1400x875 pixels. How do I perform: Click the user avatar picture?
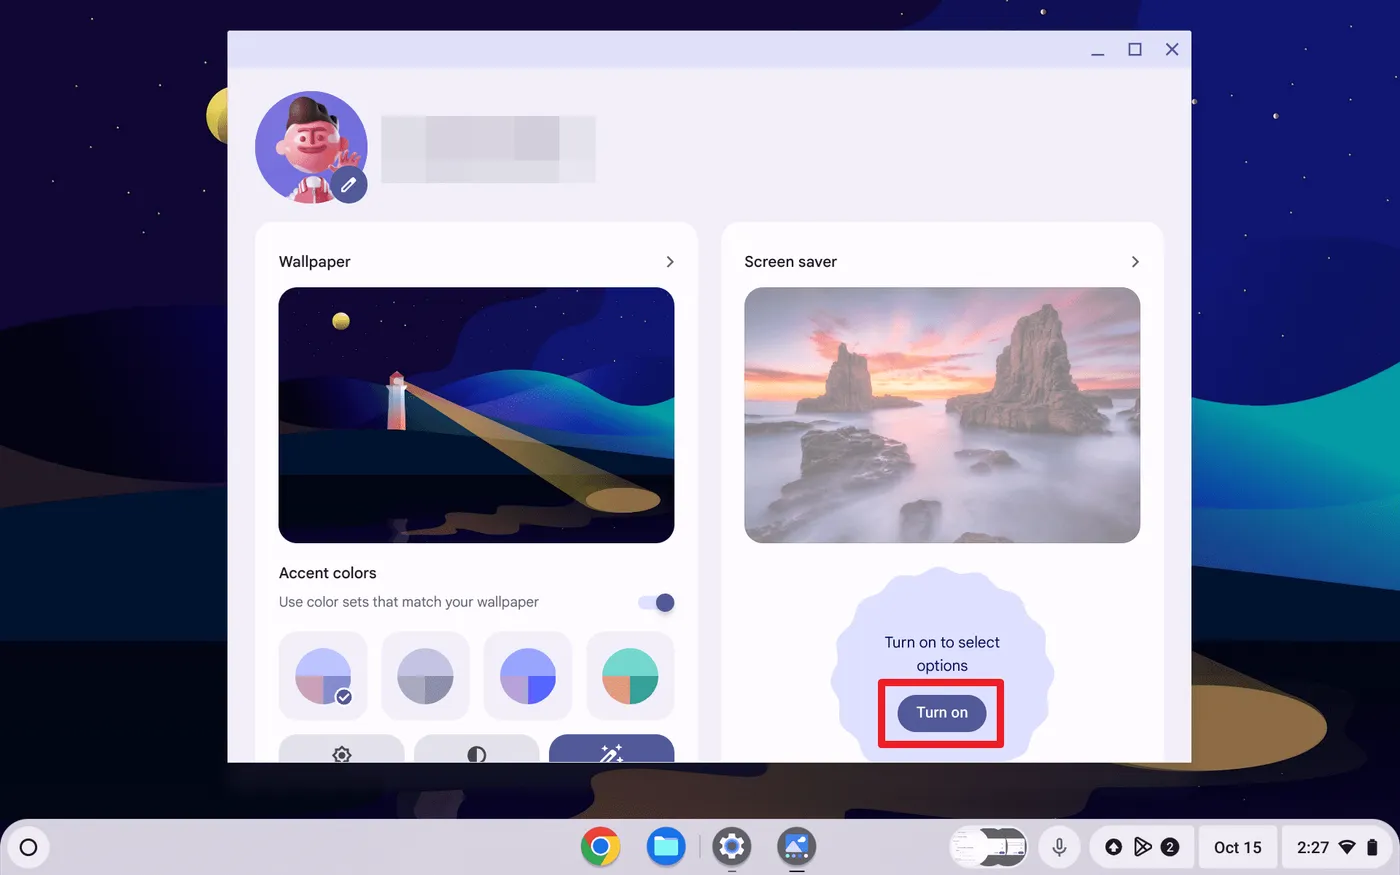[311, 148]
